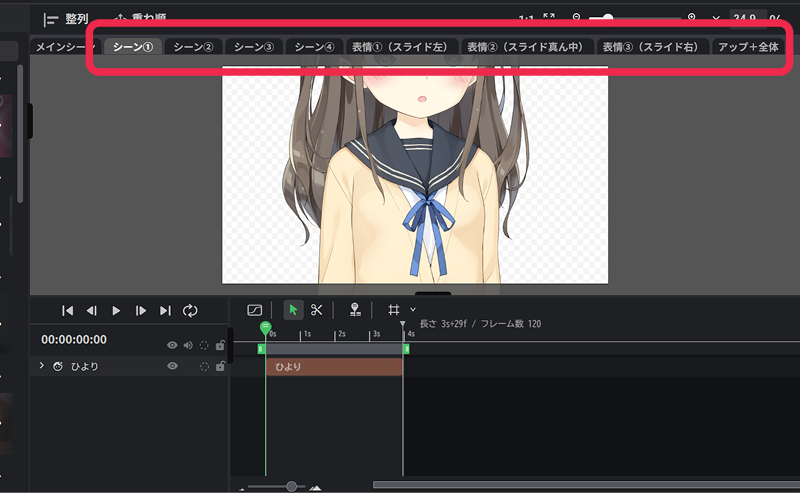Open the dropdown arrow beside grid icon
The image size is (800, 493).
tap(413, 310)
